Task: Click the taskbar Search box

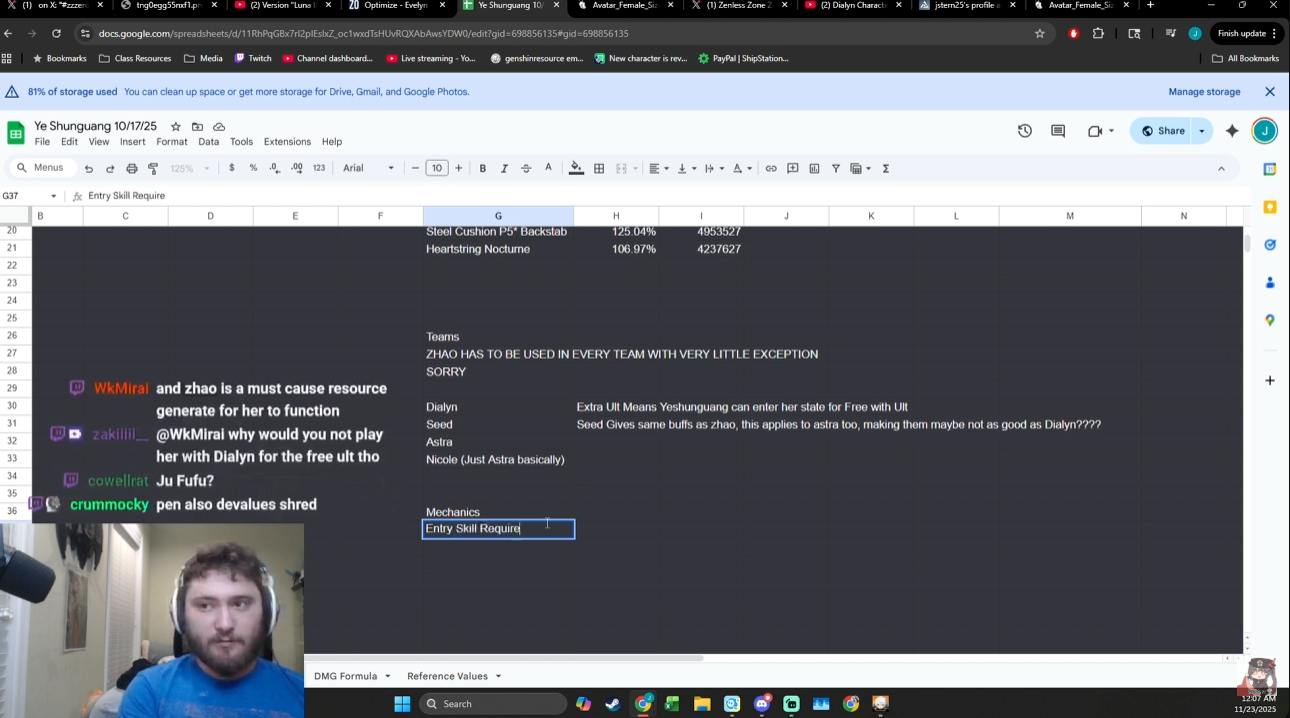Action: [x=493, y=704]
